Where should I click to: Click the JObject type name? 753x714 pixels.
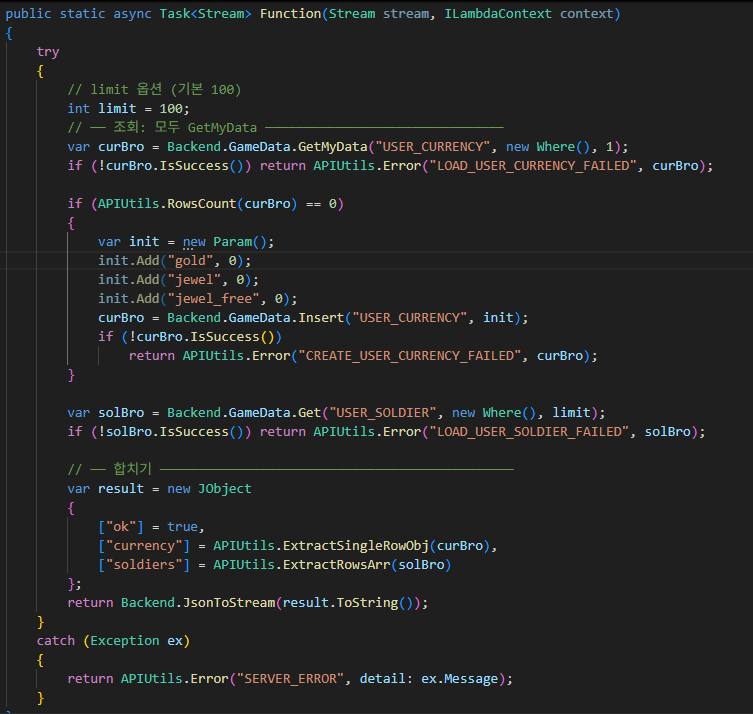click(225, 488)
